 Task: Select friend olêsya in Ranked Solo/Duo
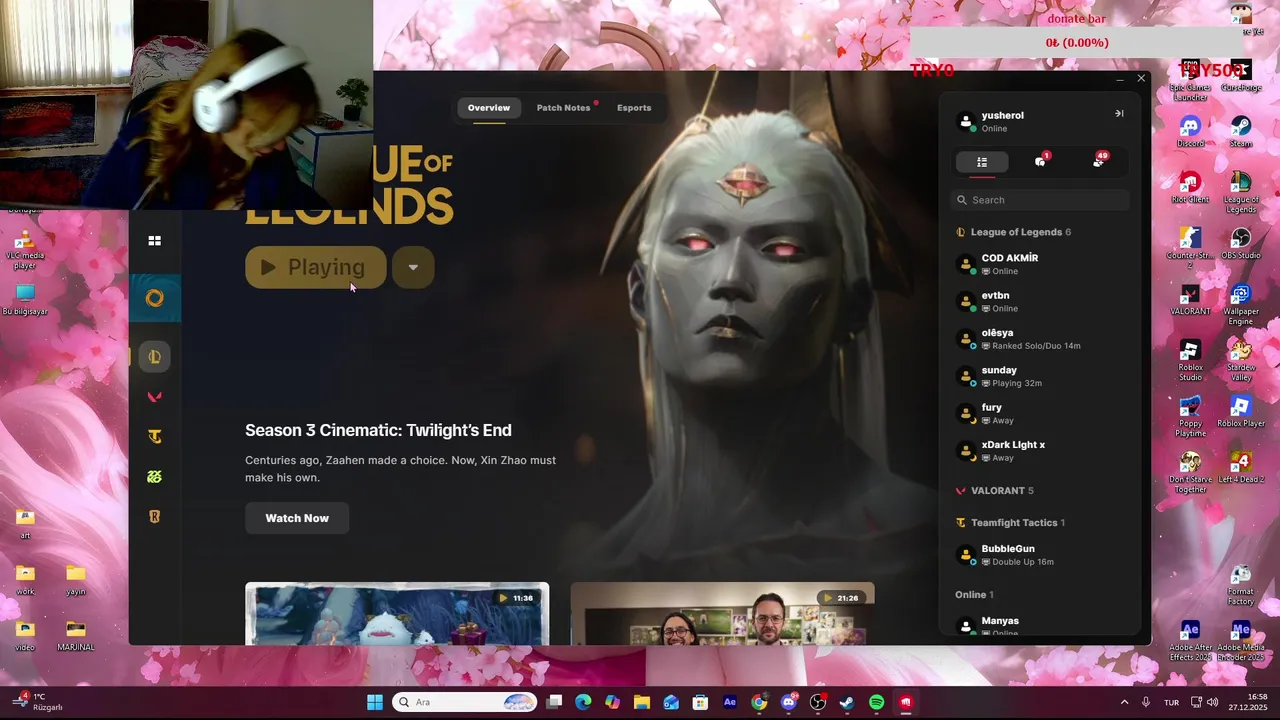click(1040, 339)
